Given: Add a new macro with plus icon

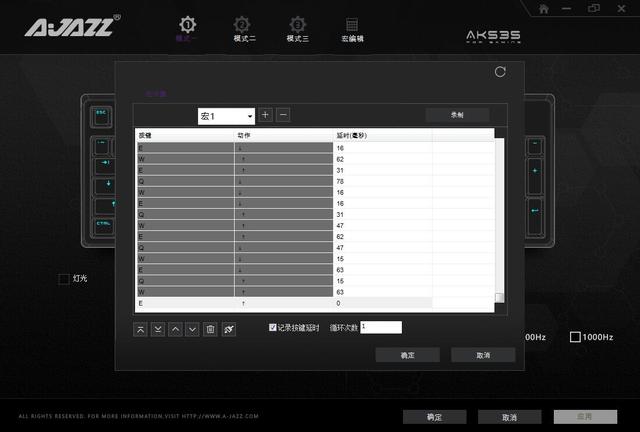Looking at the screenshot, I should coord(265,115).
